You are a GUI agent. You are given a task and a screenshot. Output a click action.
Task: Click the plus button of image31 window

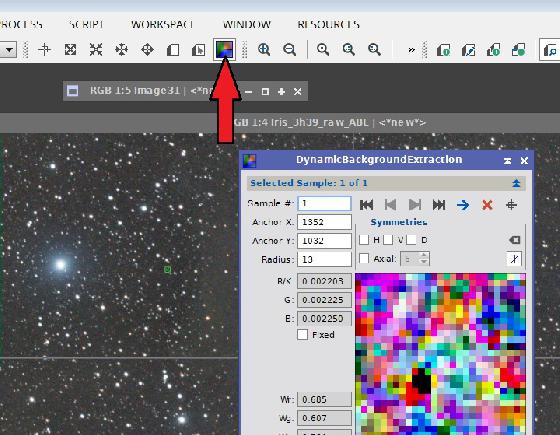point(281,91)
